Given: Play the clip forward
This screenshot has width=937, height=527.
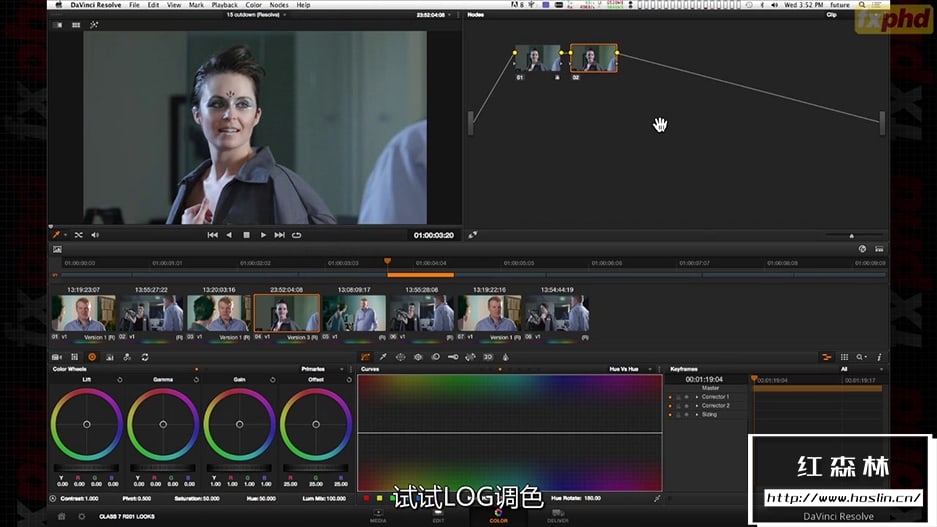Looking at the screenshot, I should tap(263, 235).
